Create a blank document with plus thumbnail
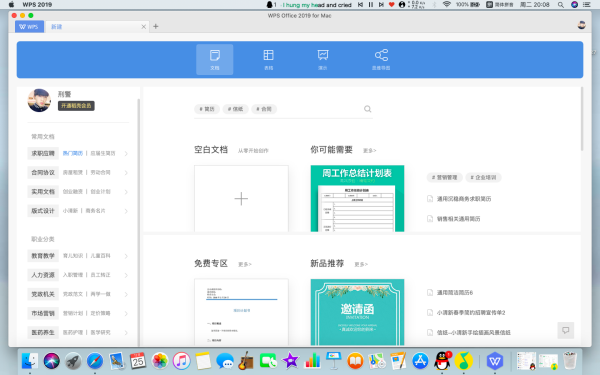 (241, 199)
